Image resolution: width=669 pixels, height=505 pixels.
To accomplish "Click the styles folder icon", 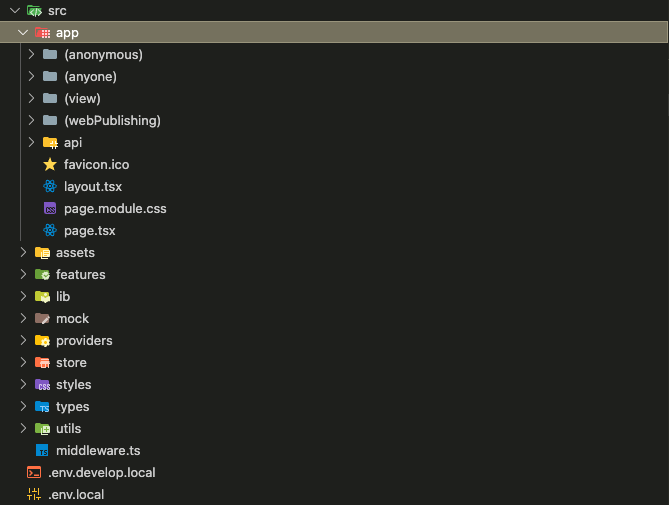I will [42, 384].
